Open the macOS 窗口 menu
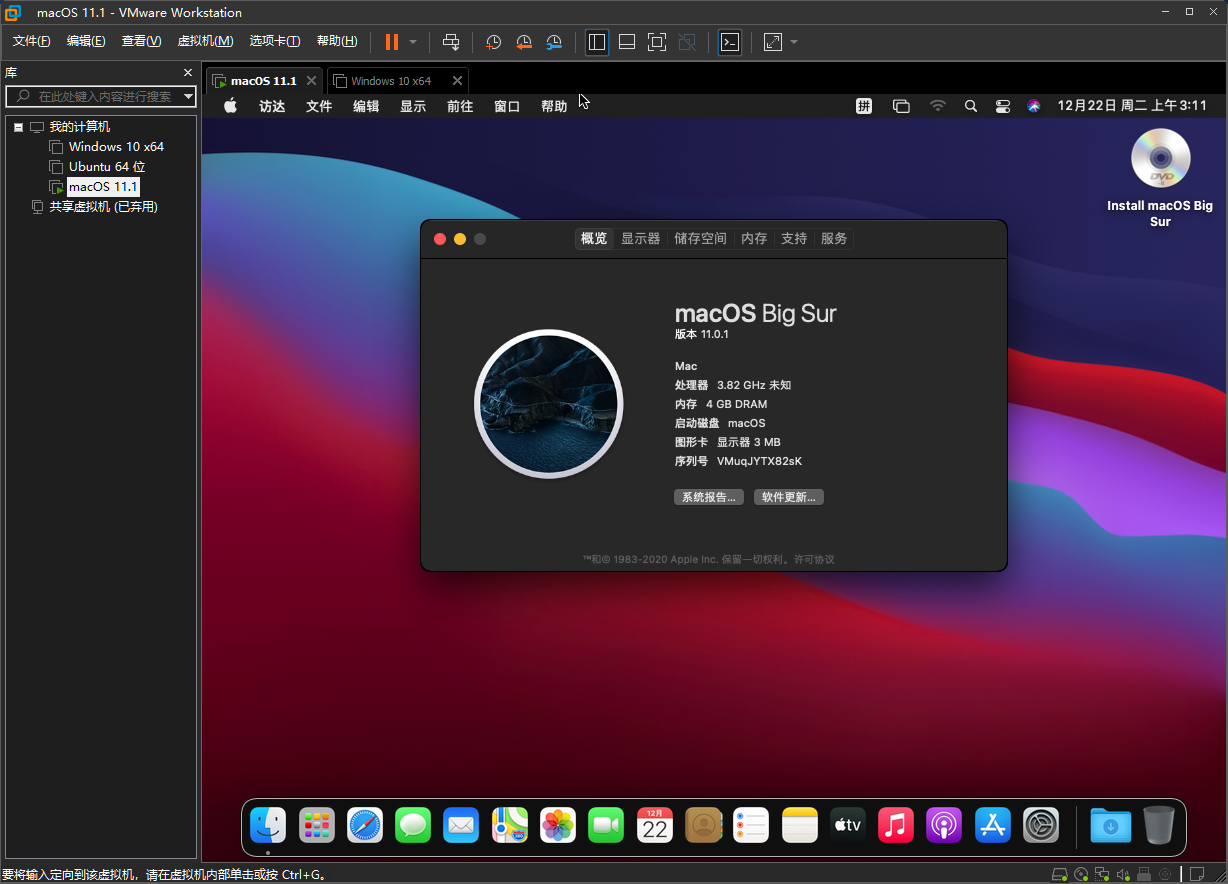This screenshot has width=1228, height=884. 507,106
